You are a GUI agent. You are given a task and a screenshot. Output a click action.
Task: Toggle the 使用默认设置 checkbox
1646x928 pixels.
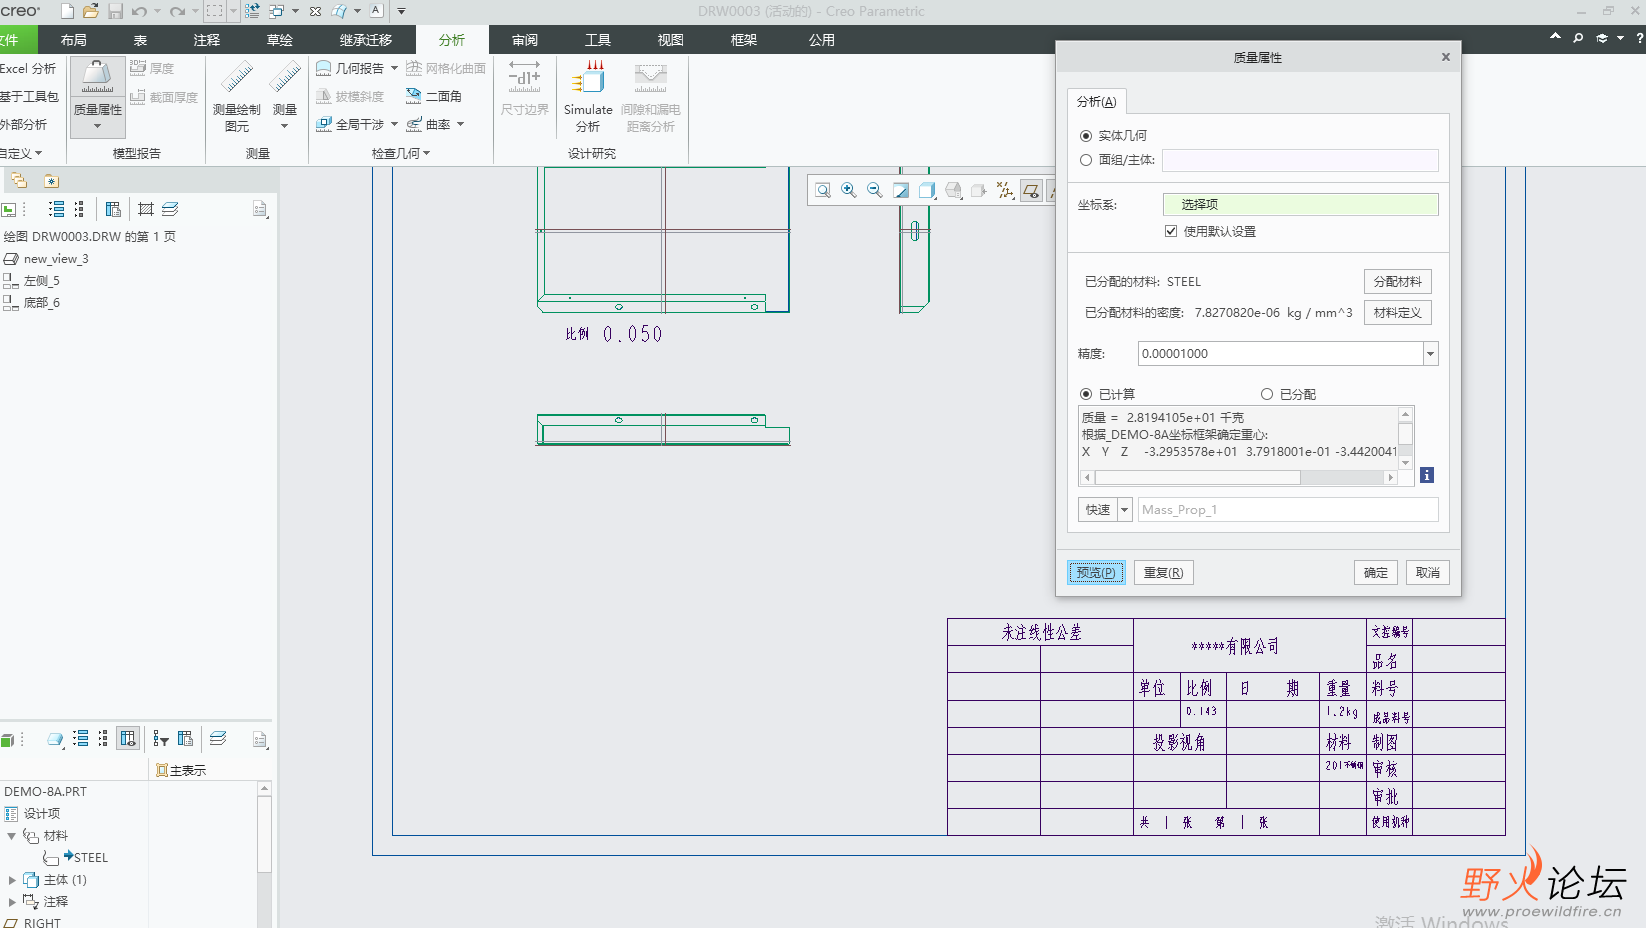tap(1171, 231)
